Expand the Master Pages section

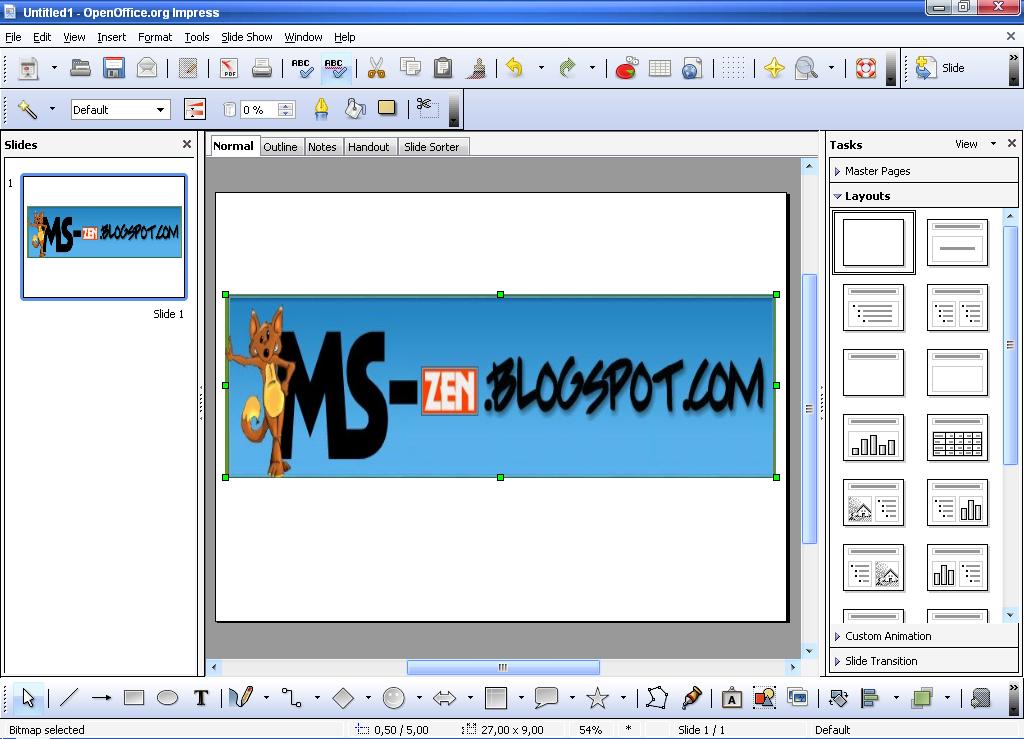point(923,171)
